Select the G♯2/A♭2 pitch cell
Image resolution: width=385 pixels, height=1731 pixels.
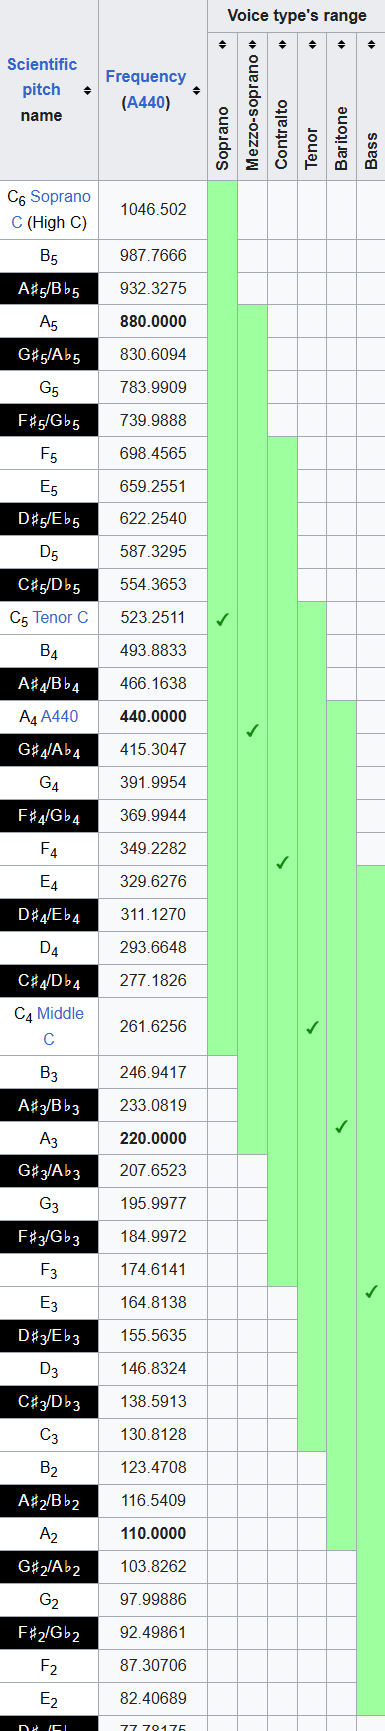49,1567
